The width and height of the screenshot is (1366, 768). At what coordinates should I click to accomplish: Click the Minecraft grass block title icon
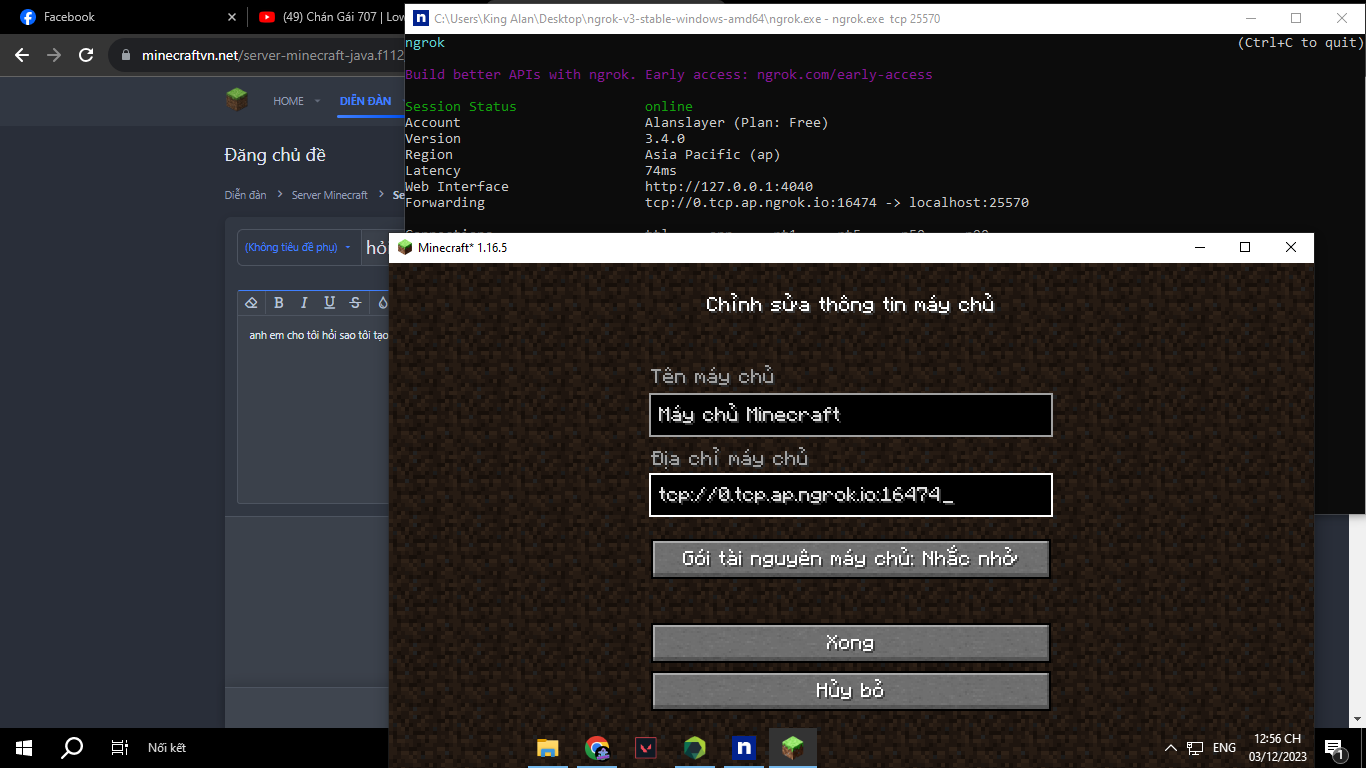click(405, 247)
